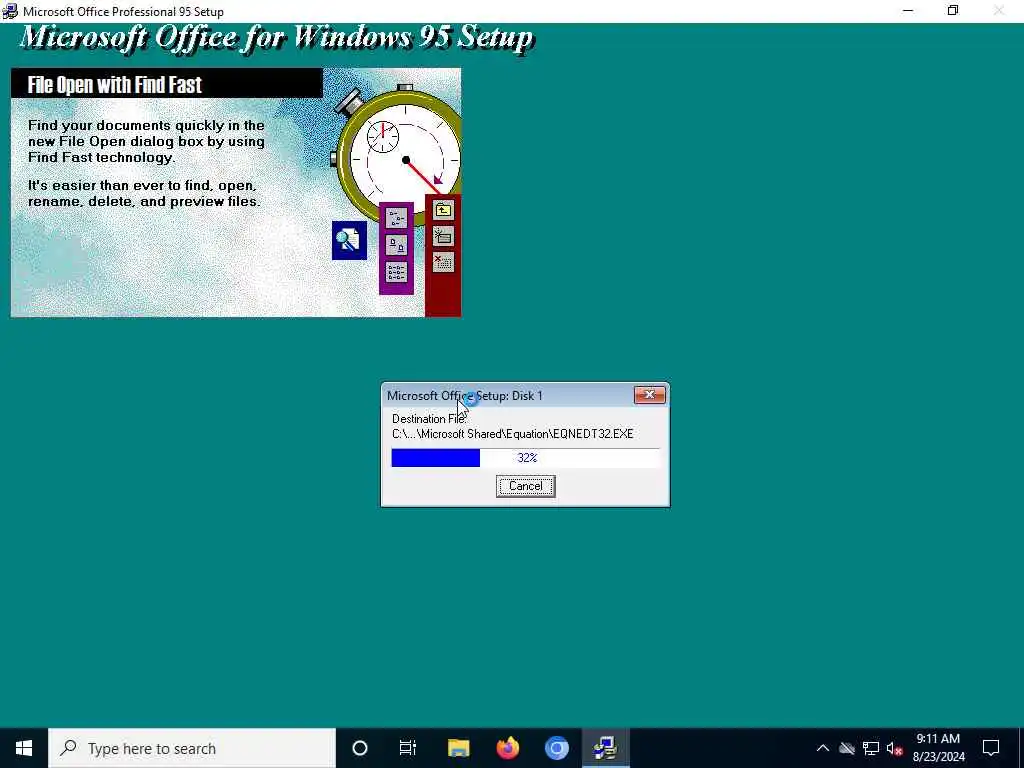
Task: Minimize the Office Professional 95 Setup window
Action: coord(908,11)
